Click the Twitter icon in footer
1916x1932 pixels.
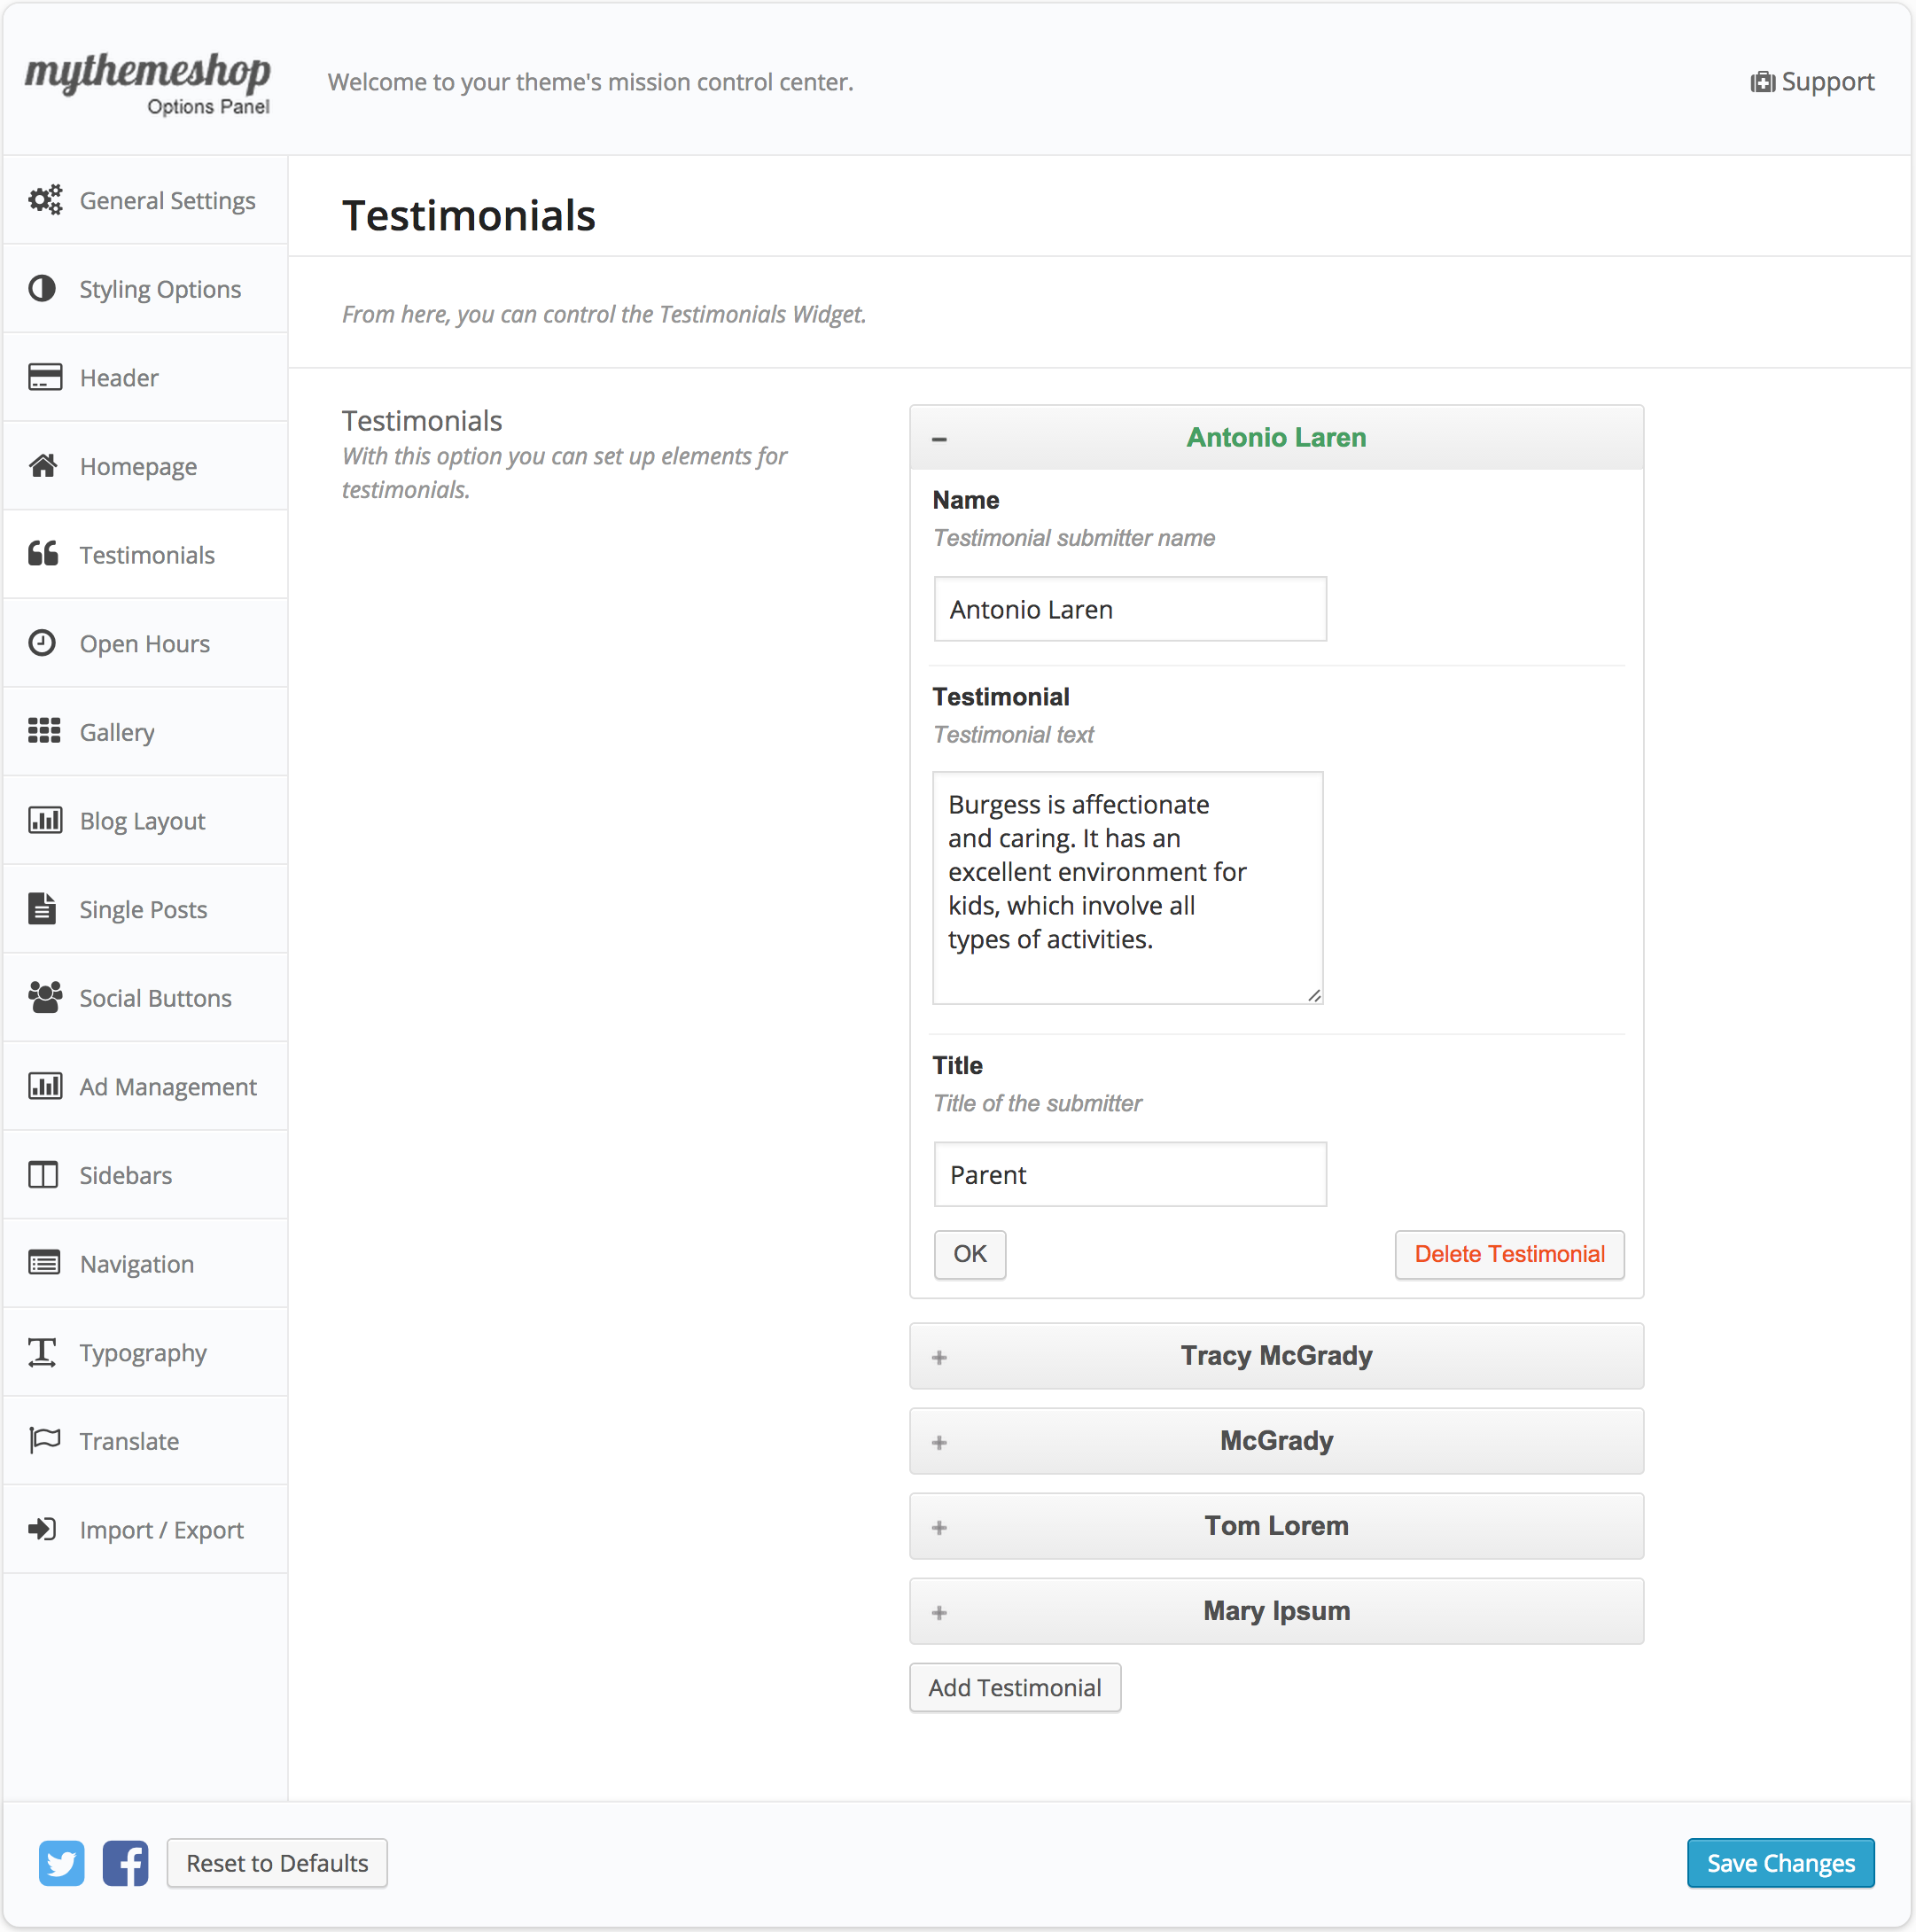[61, 1863]
